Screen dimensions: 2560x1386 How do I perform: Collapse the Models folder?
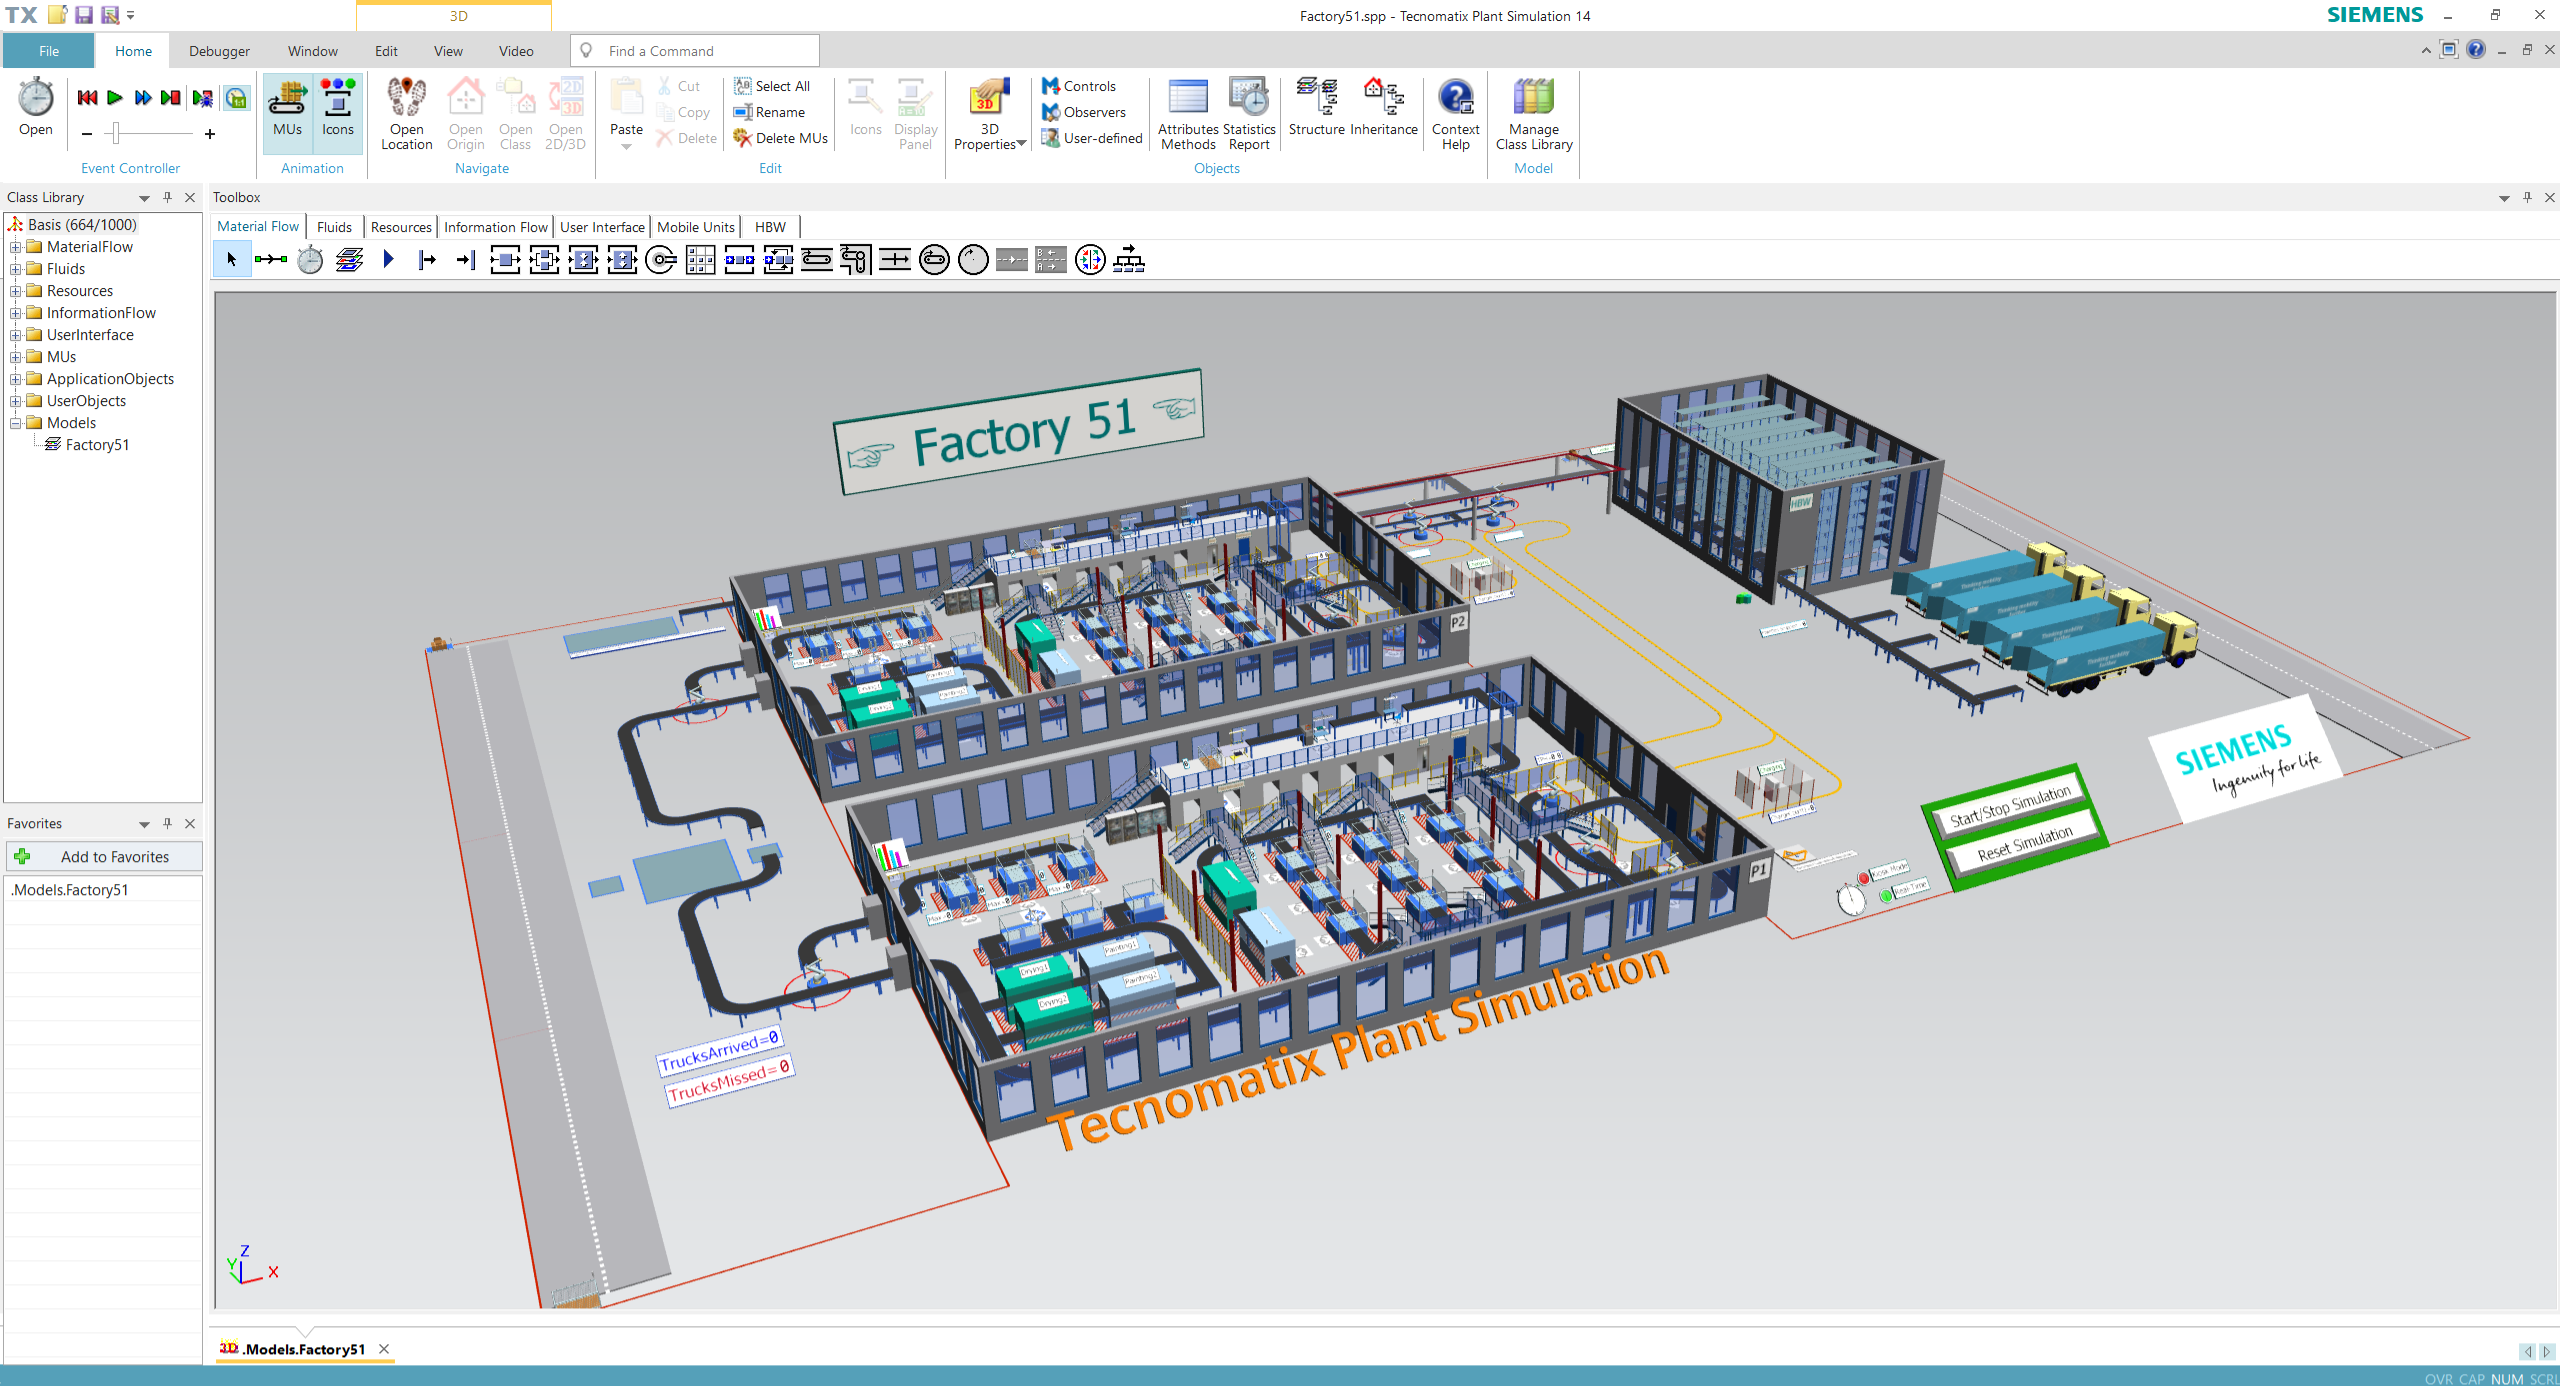tap(16, 423)
